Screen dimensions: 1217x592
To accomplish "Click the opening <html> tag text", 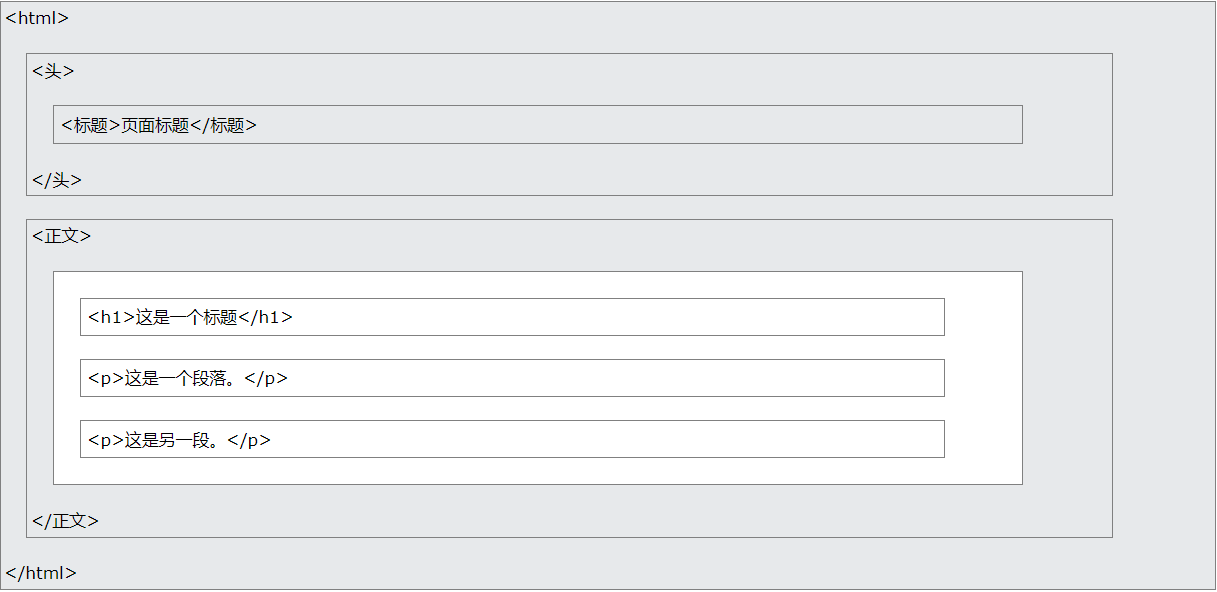I will coord(37,18).
